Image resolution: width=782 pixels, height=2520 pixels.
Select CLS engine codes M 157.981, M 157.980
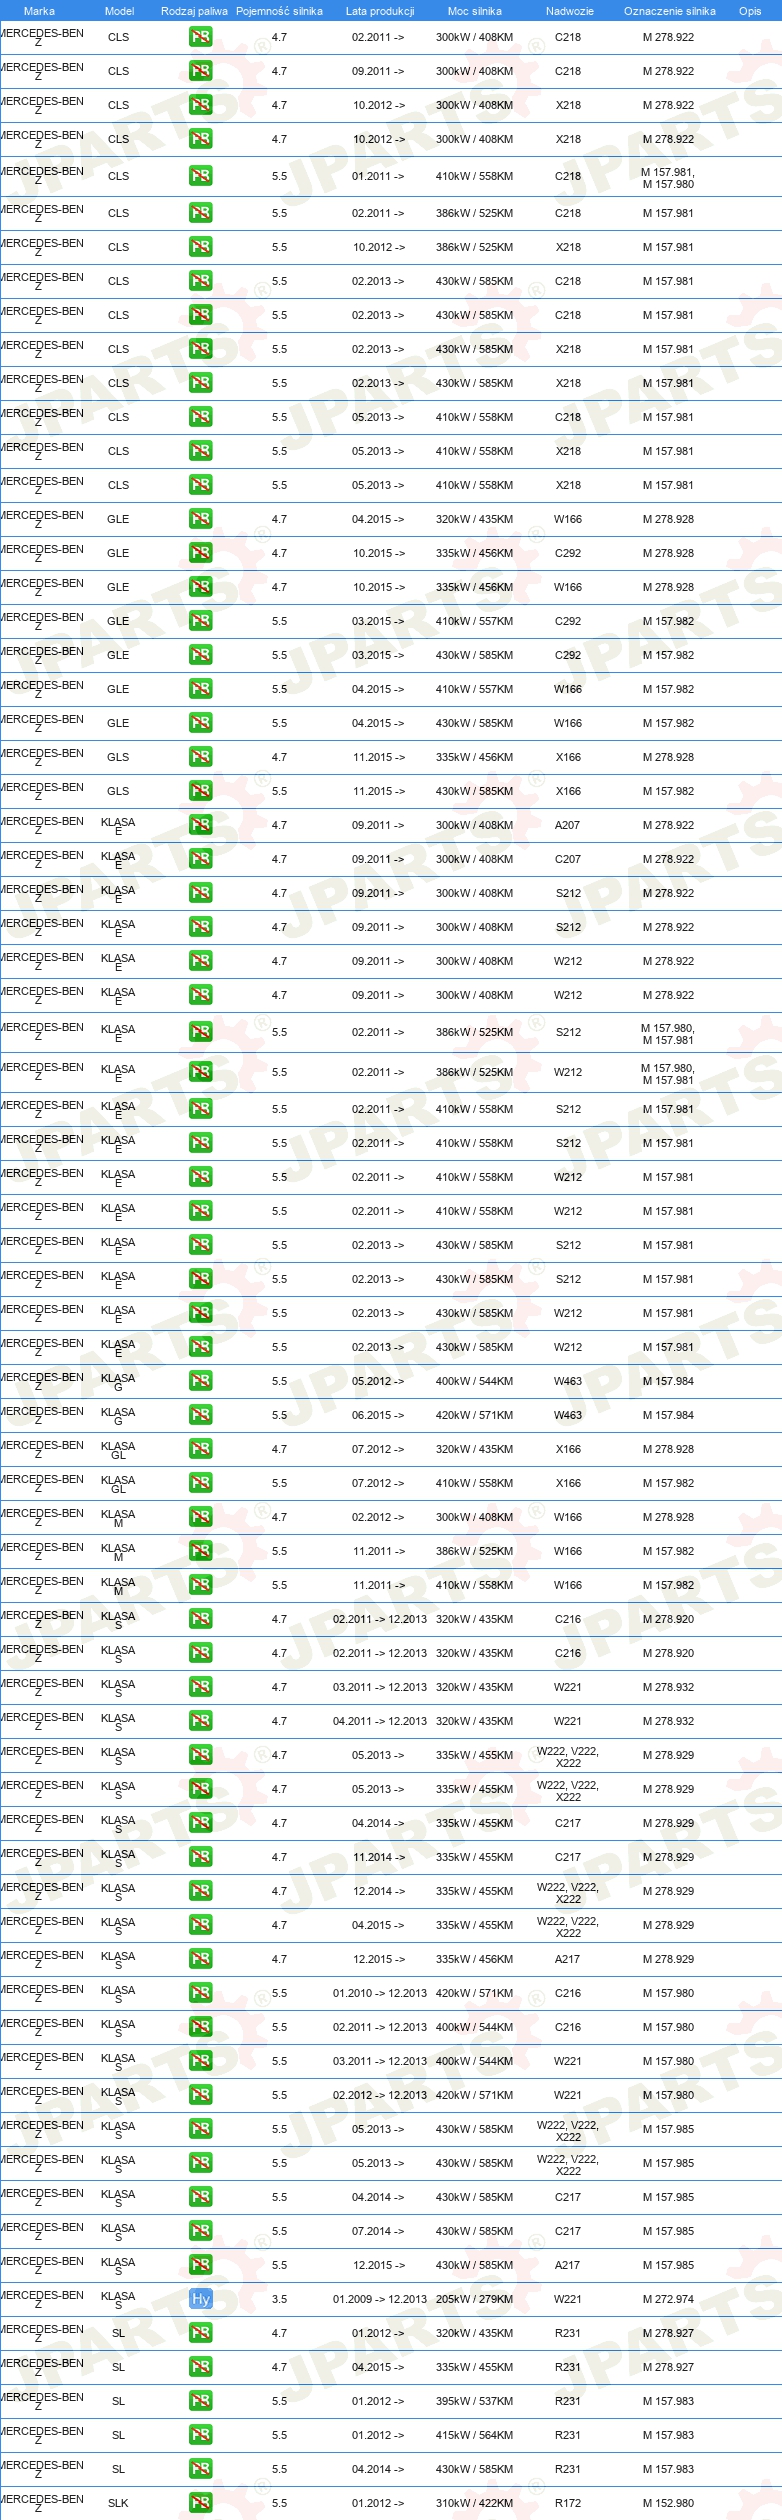click(x=668, y=178)
